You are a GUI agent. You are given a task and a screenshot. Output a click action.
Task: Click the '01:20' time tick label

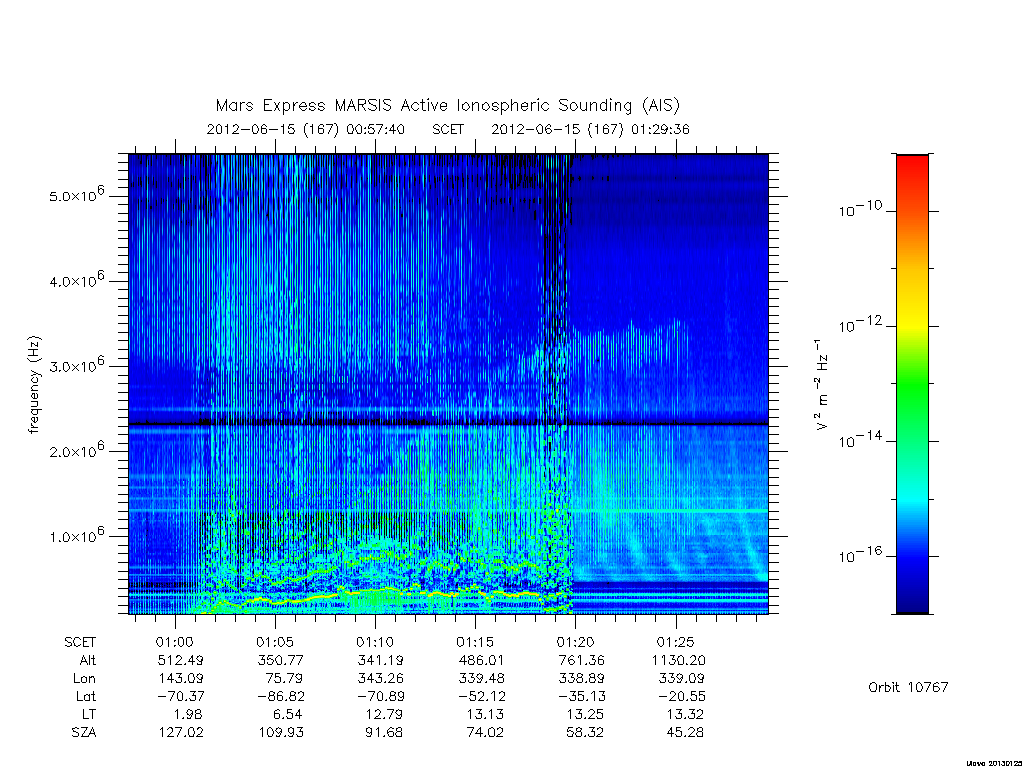point(575,642)
